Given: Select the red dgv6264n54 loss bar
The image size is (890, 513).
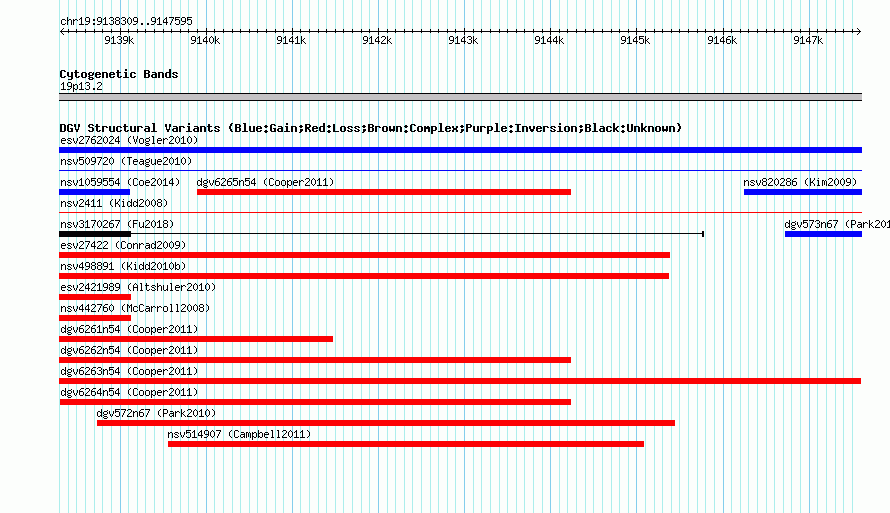Looking at the screenshot, I should tap(315, 402).
